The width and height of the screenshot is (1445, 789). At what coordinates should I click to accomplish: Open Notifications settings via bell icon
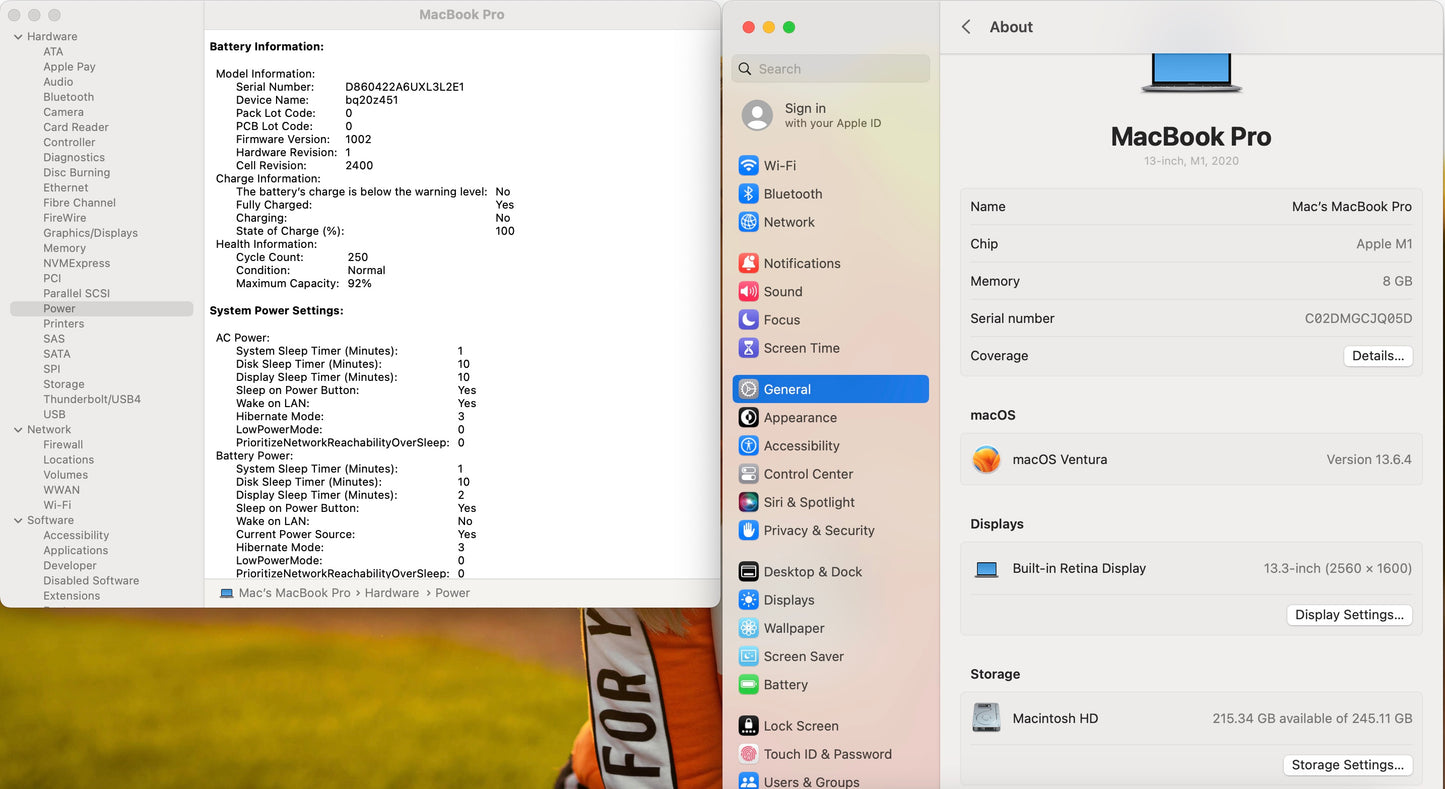coord(748,264)
